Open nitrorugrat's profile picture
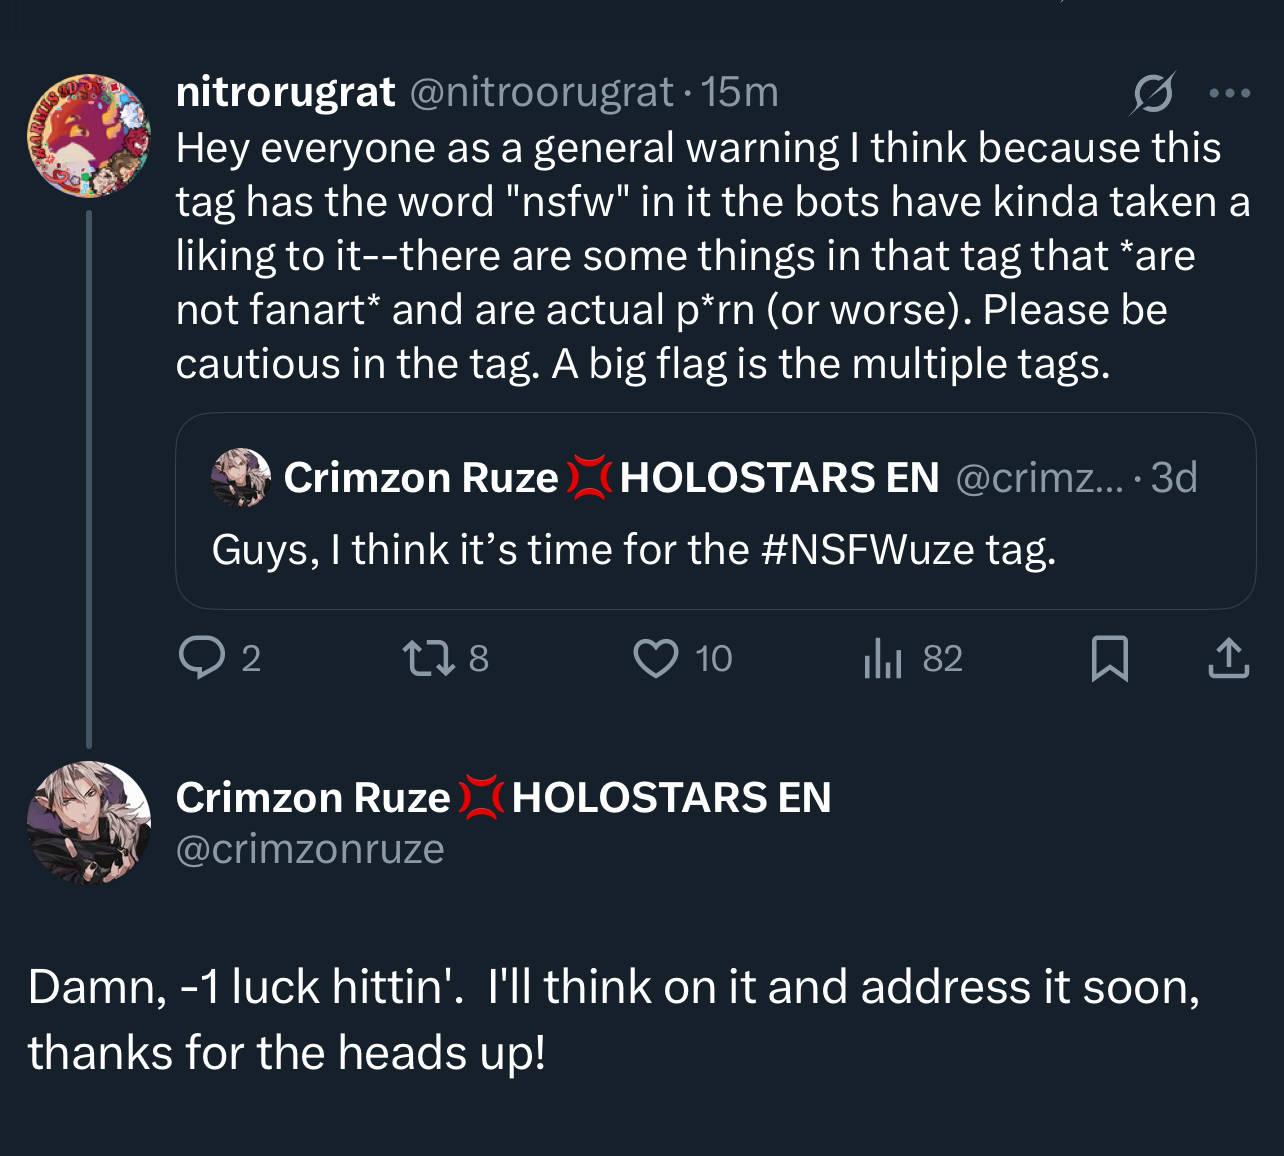 pos(89,135)
